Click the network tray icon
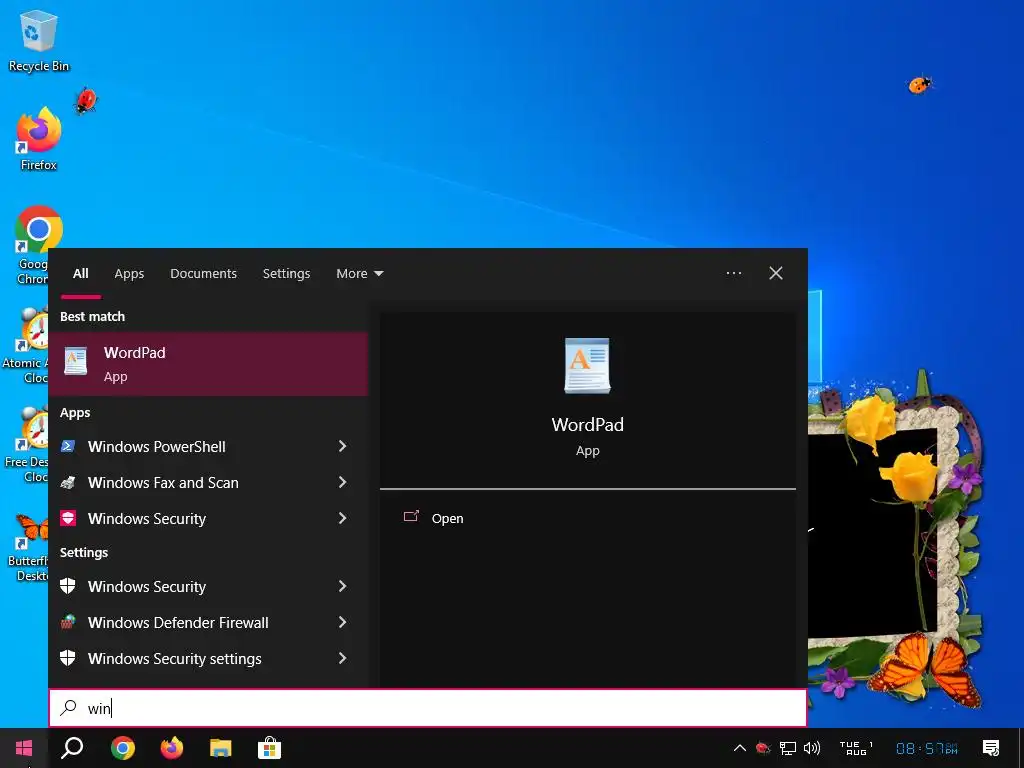Image resolution: width=1024 pixels, height=768 pixels. click(788, 748)
